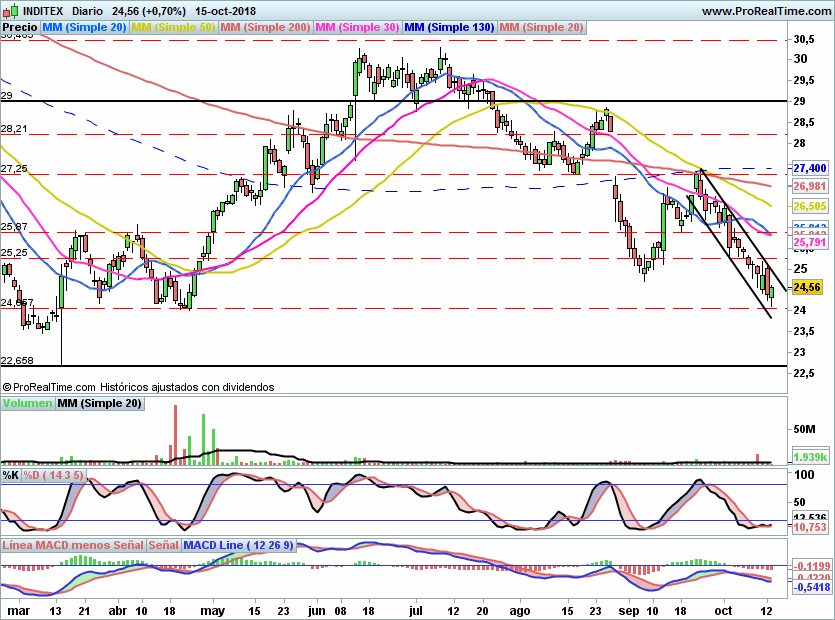Select the abr label on the date axis
Image resolution: width=835 pixels, height=620 pixels.
pyautogui.click(x=118, y=611)
